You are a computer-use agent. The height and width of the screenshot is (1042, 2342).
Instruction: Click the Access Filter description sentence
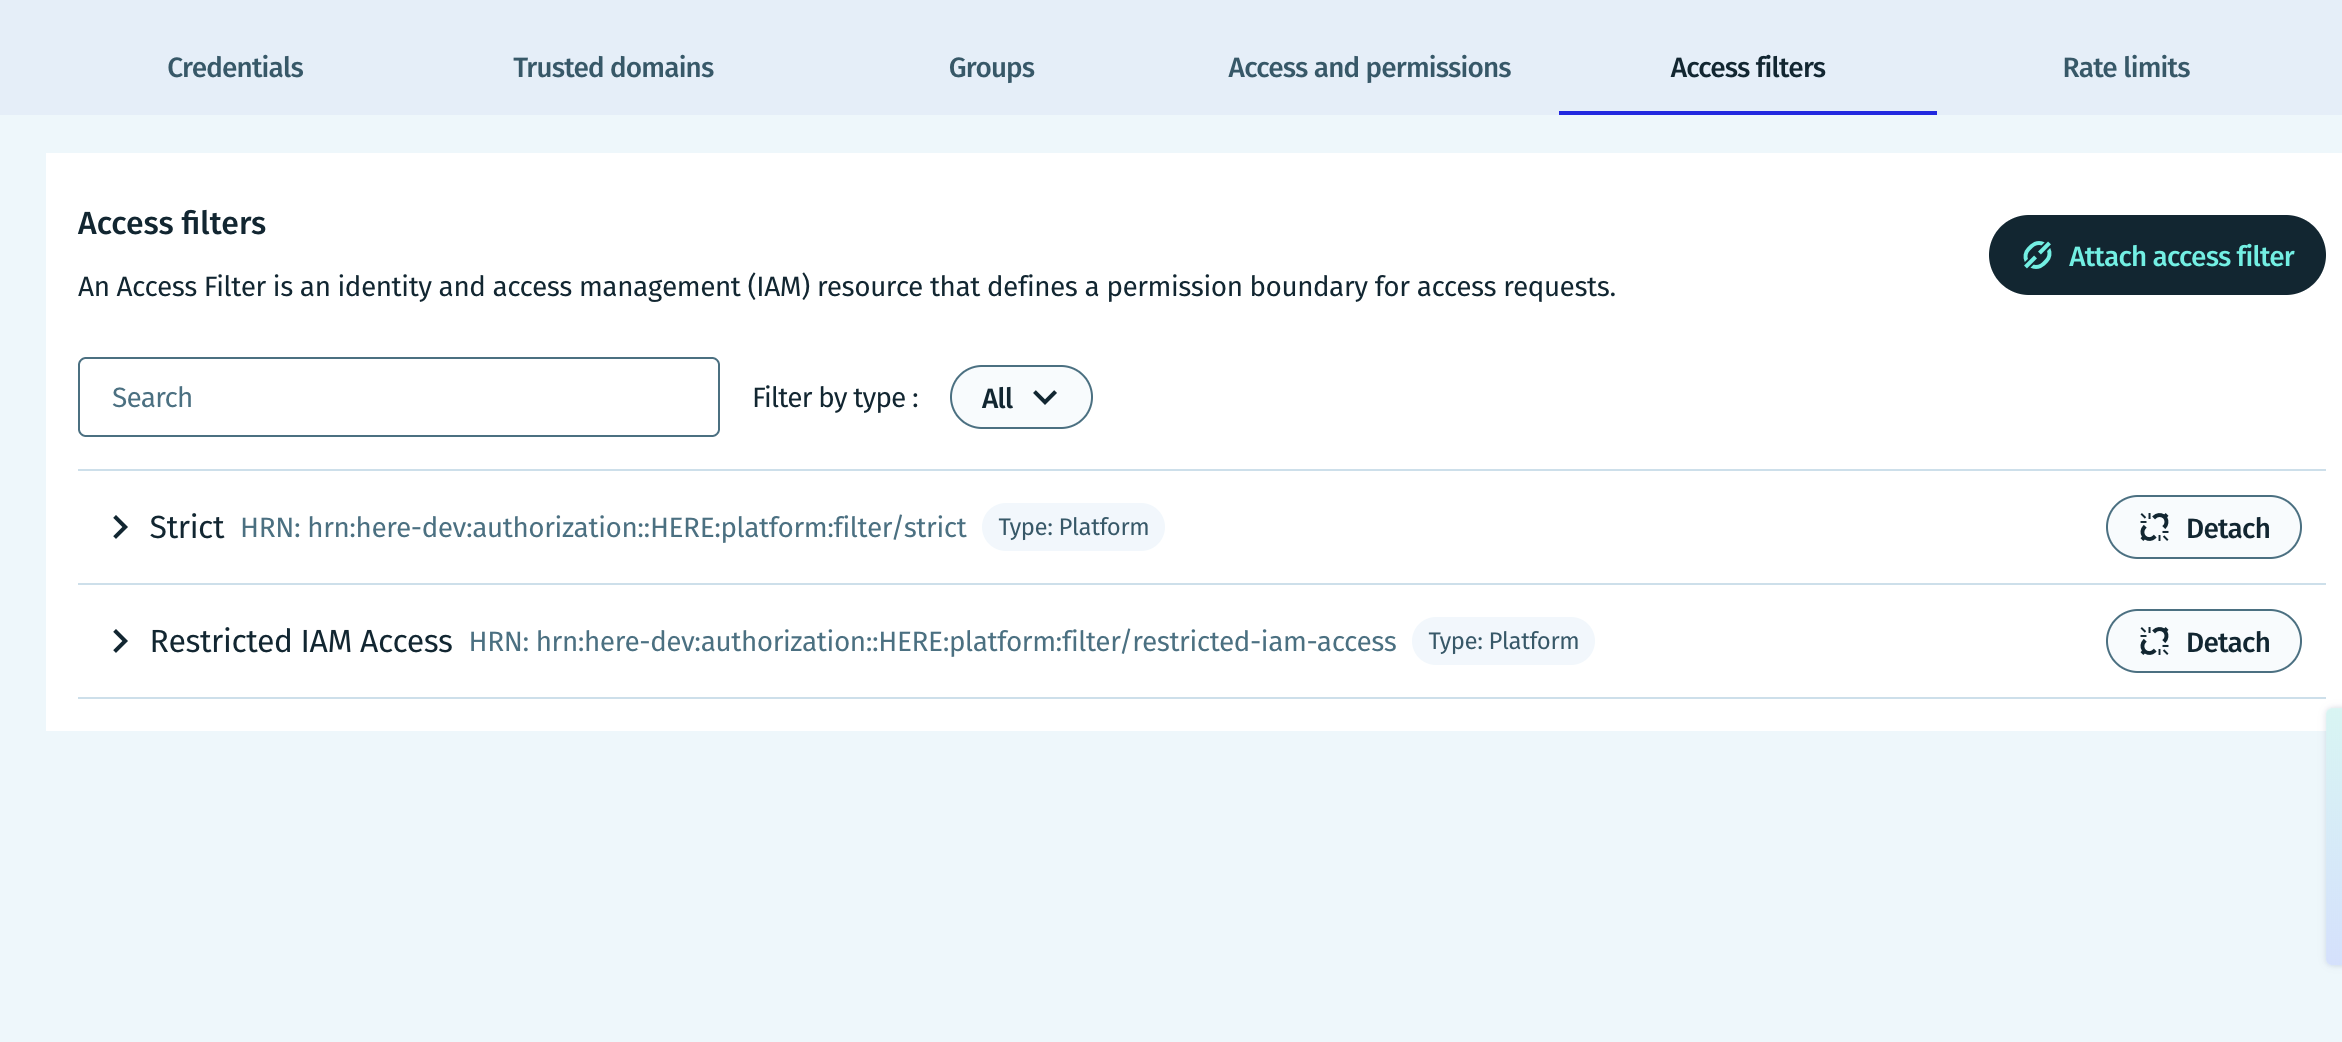[x=847, y=287]
